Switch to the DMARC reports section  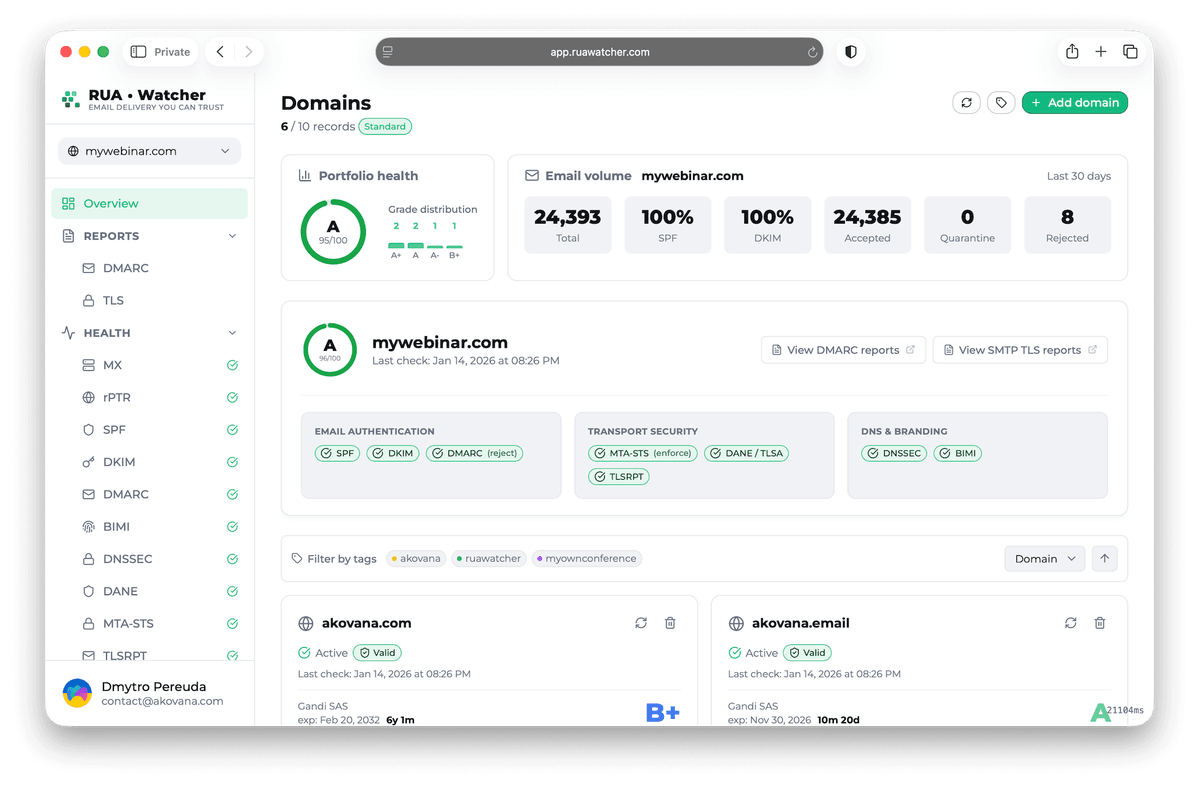[127, 267]
